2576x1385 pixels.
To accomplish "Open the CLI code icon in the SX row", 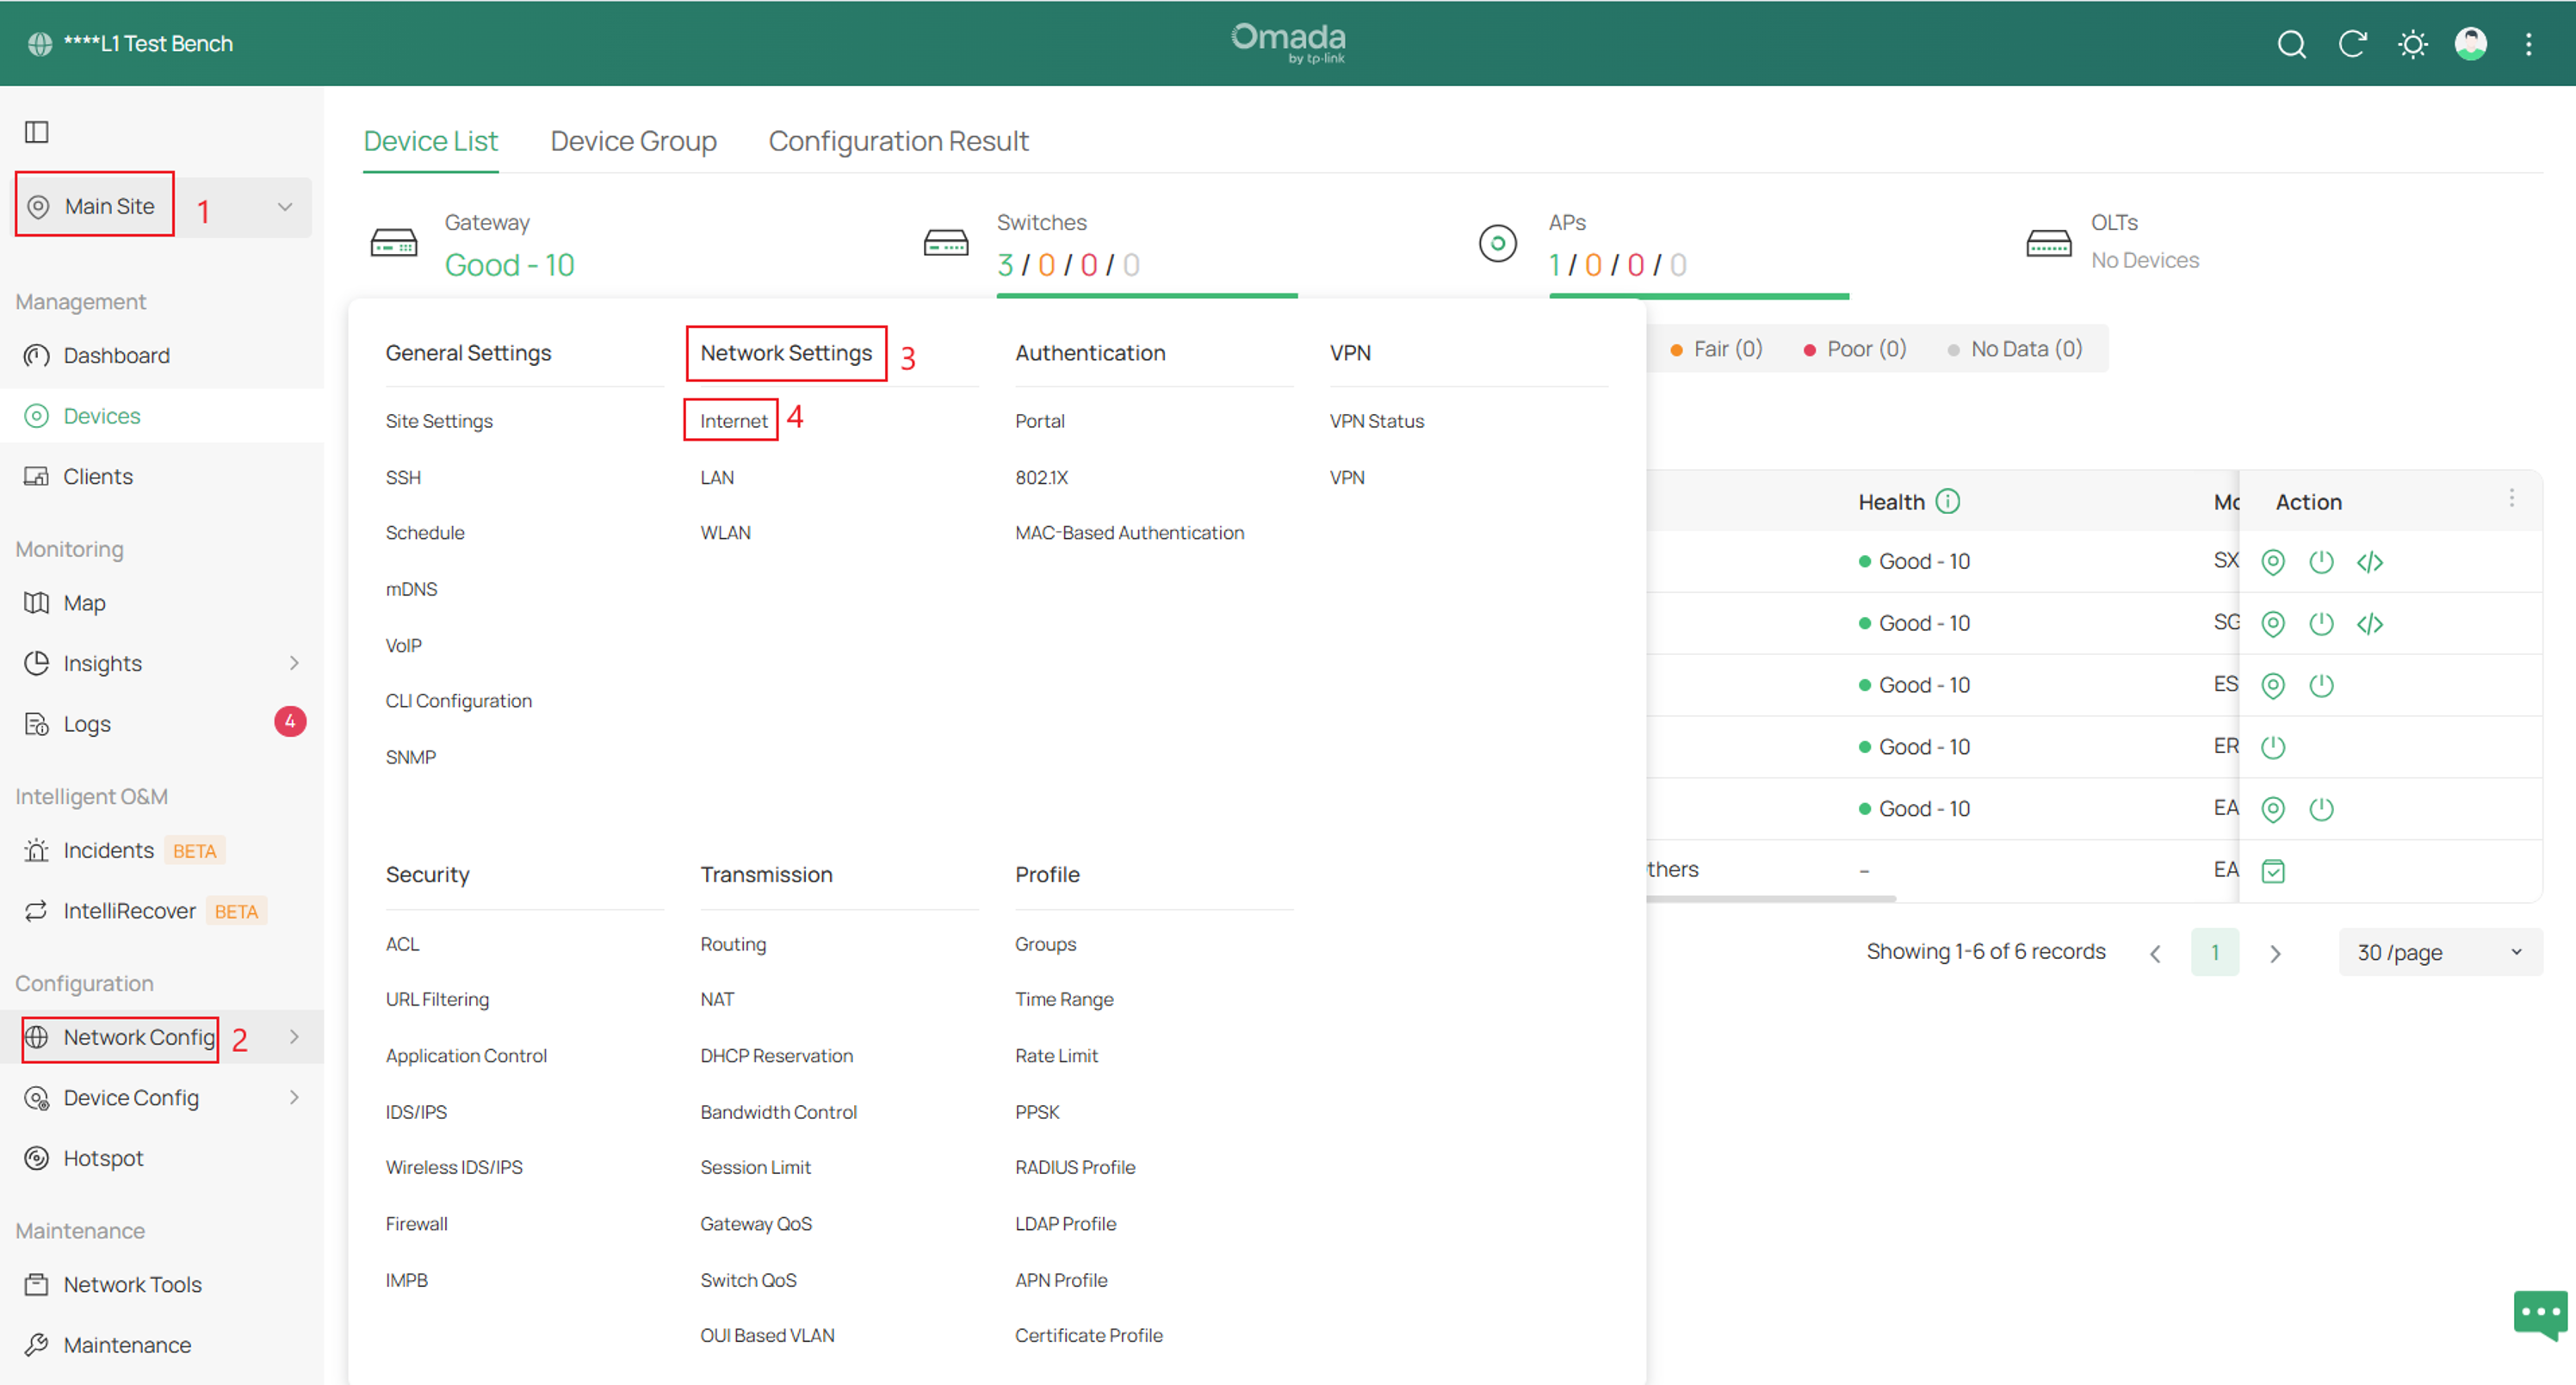I will 2369,562.
